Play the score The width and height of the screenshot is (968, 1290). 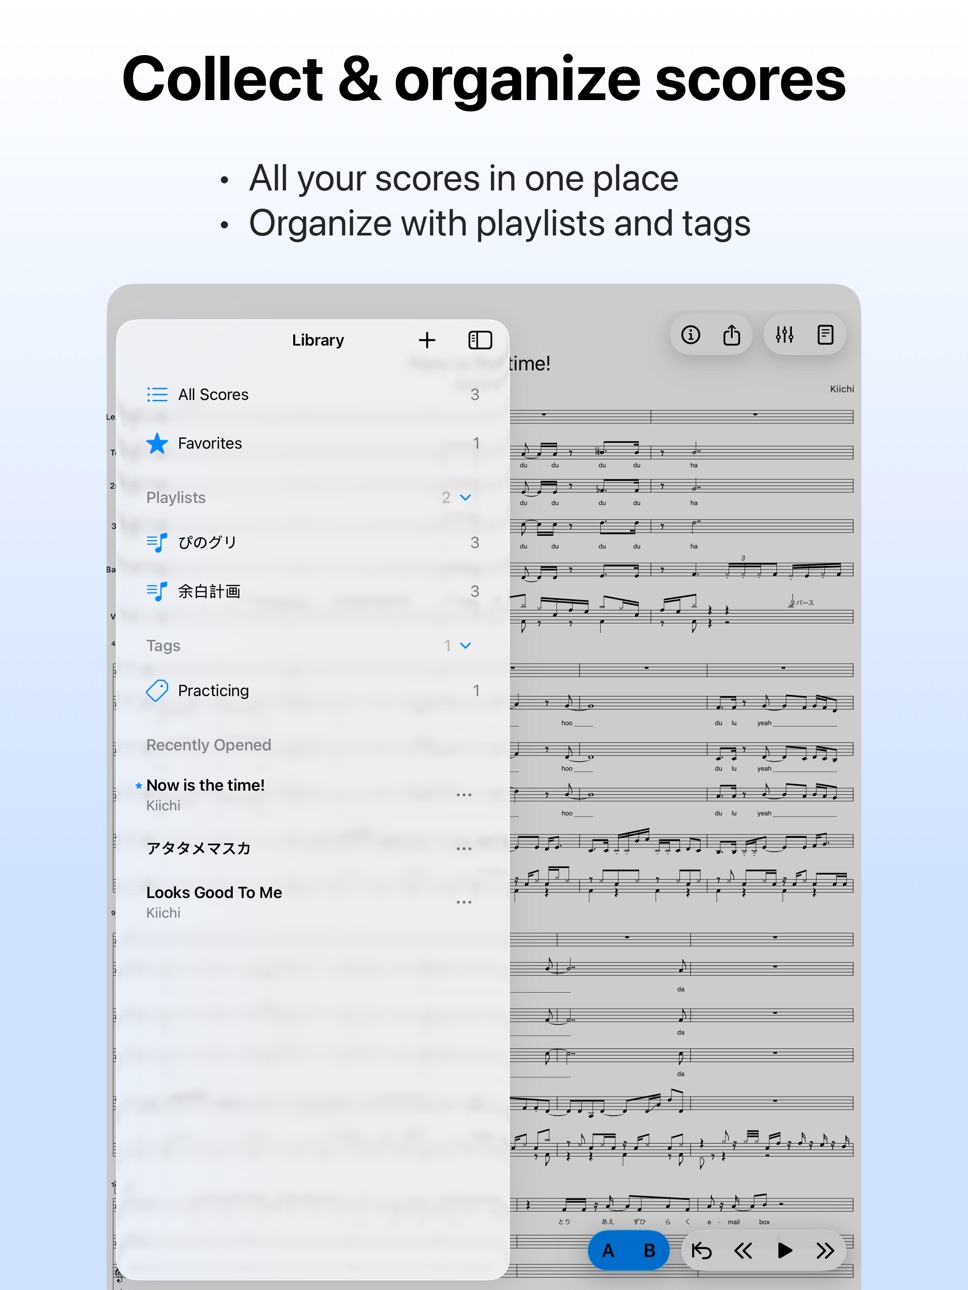click(785, 1251)
